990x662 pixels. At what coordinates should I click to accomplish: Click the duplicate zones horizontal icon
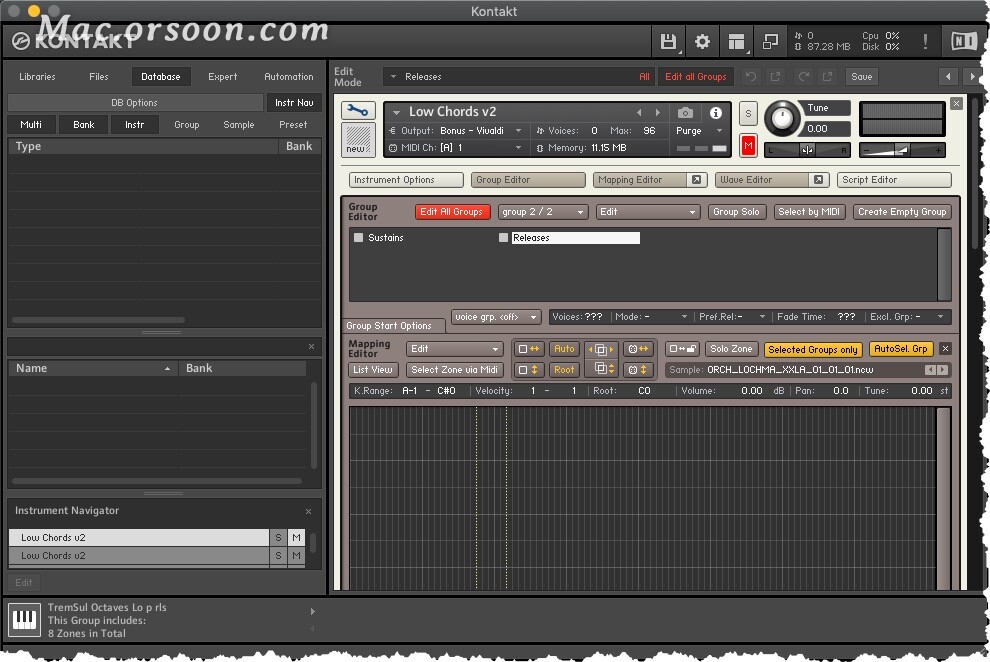[600, 349]
